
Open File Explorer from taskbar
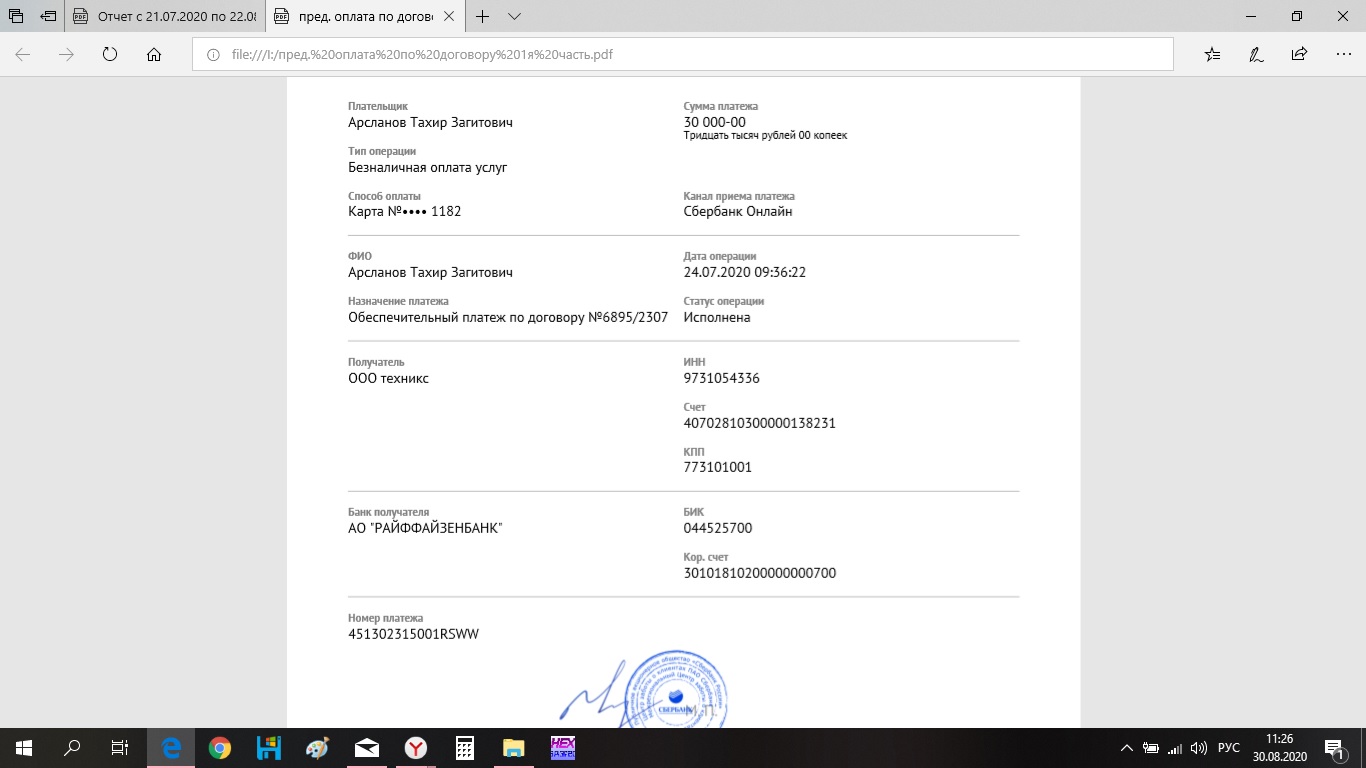click(513, 748)
